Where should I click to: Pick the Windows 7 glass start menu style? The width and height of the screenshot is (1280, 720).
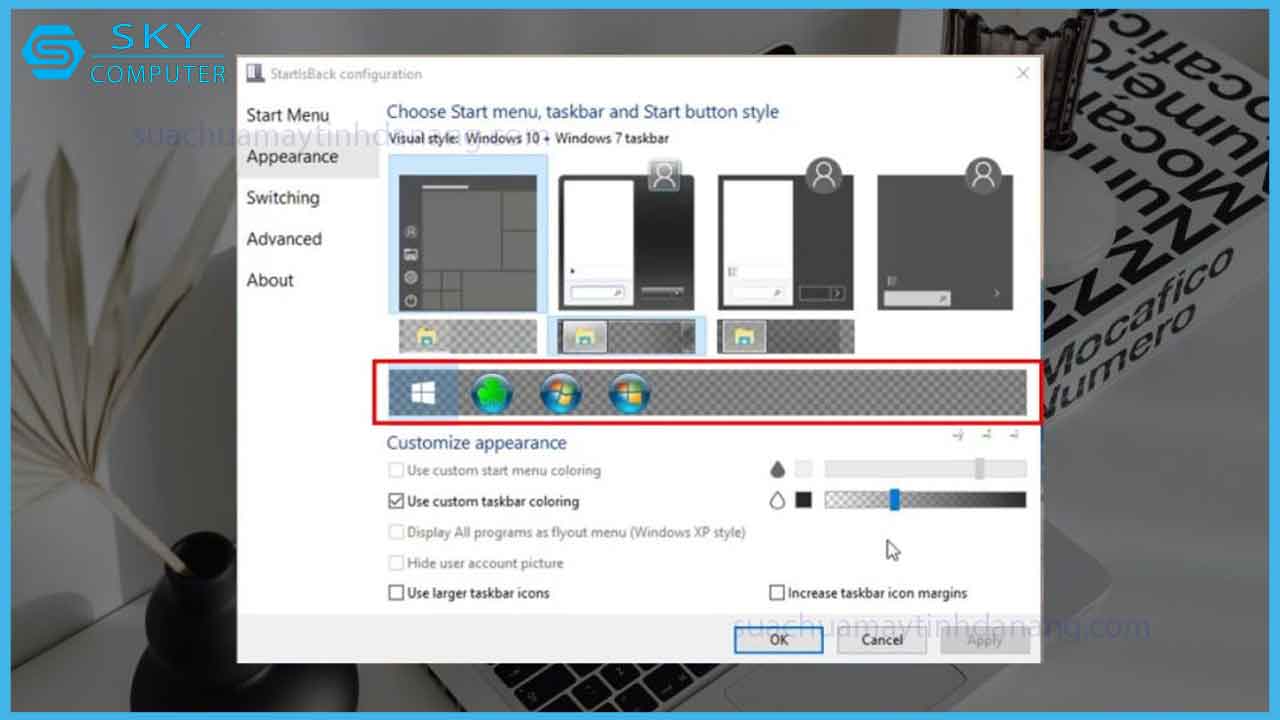tap(627, 234)
